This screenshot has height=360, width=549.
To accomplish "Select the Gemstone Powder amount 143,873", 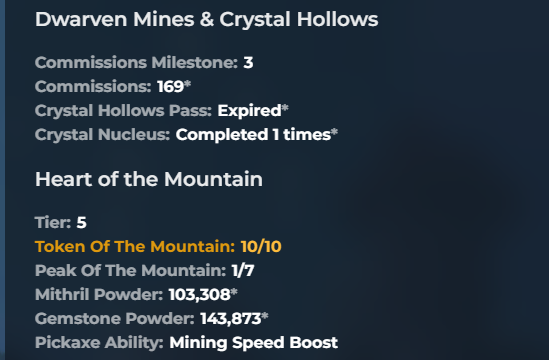I will coord(230,319).
